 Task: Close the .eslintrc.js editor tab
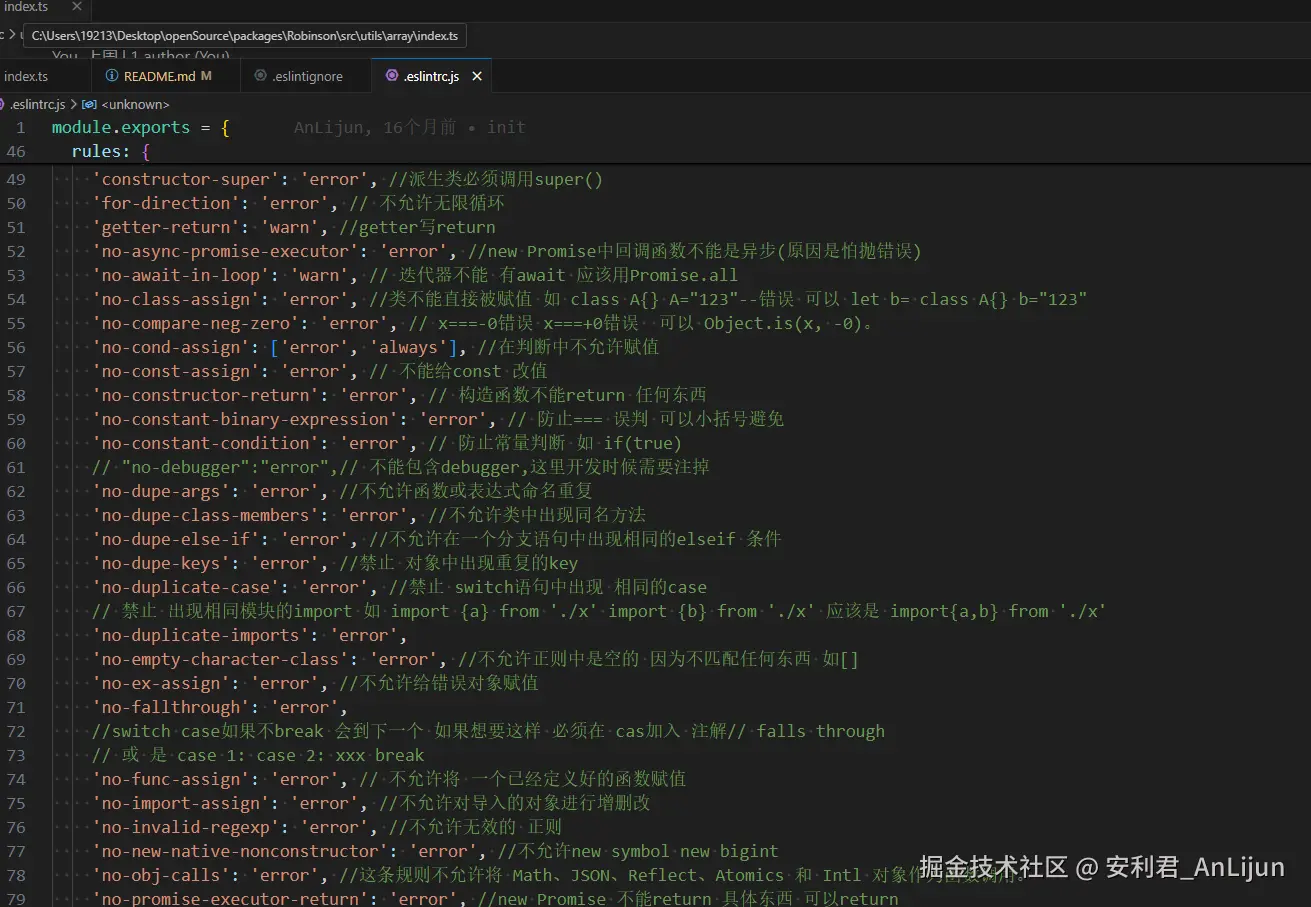coord(477,76)
